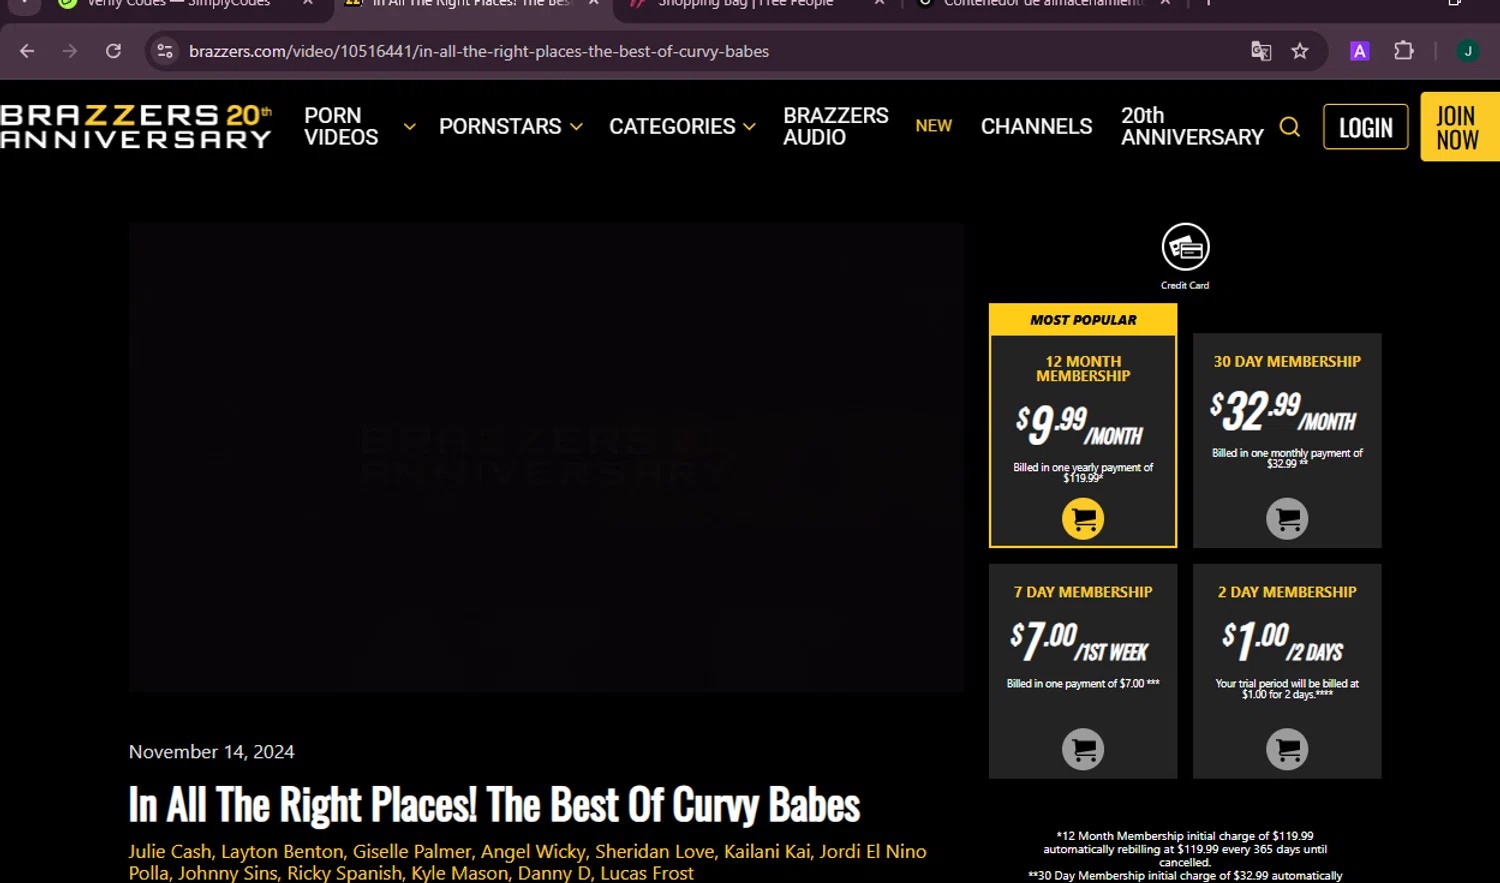Image resolution: width=1500 pixels, height=883 pixels.
Task: Open Julie Cash performer link
Action: point(169,851)
